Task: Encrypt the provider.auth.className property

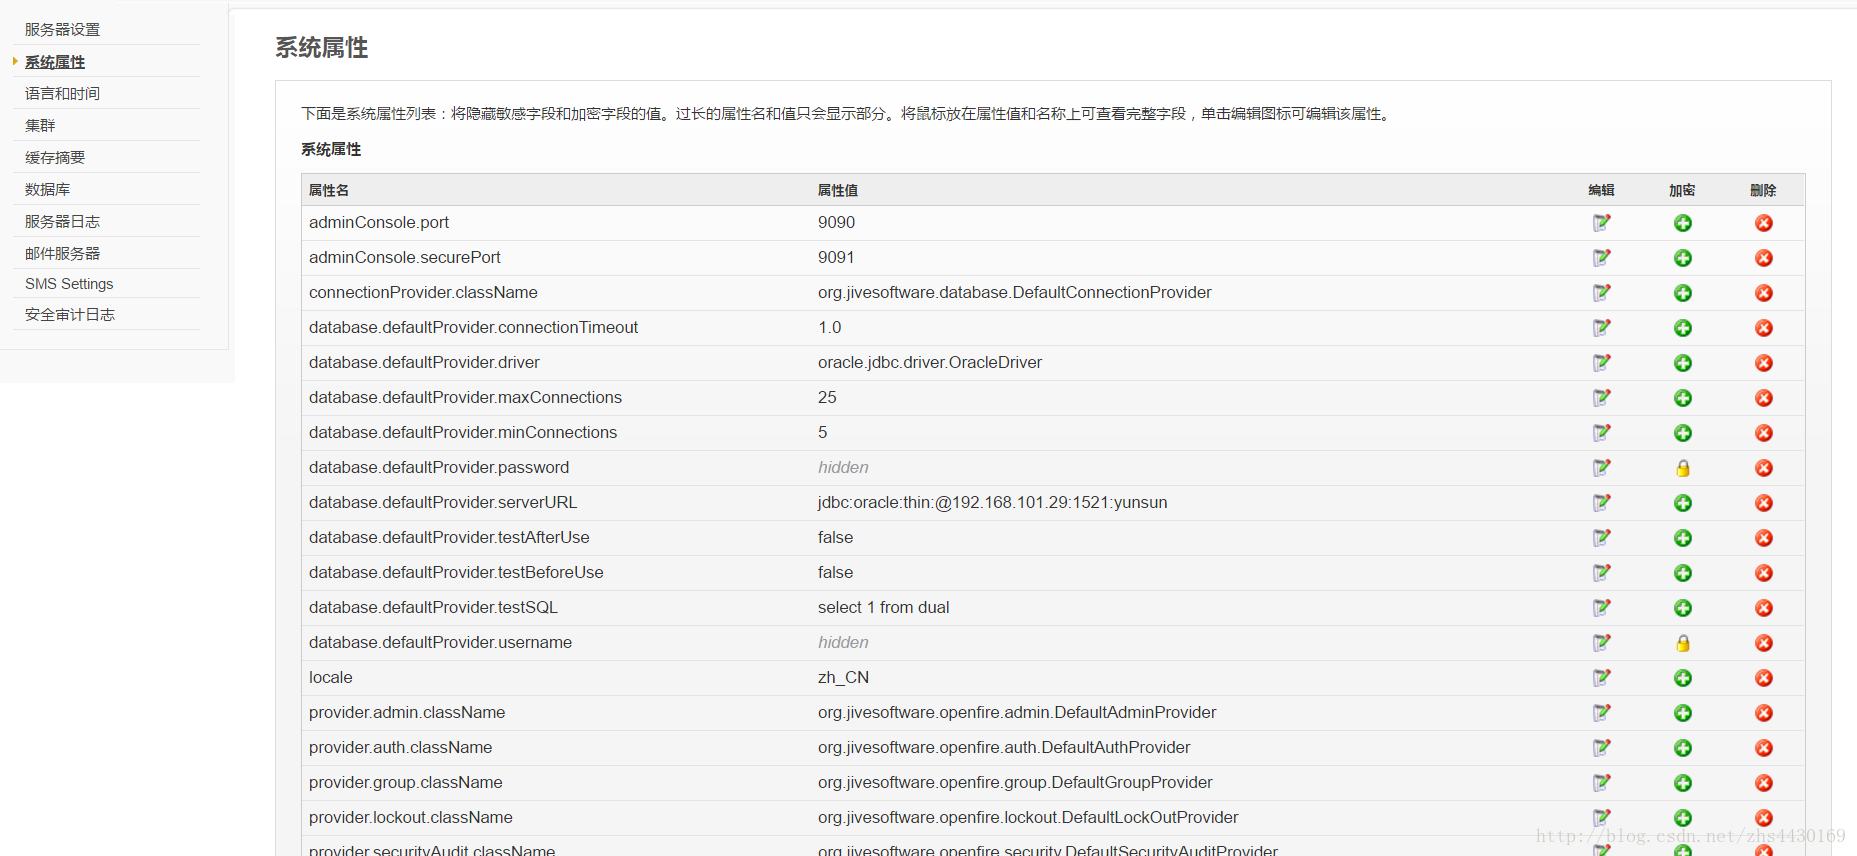Action: coord(1683,748)
